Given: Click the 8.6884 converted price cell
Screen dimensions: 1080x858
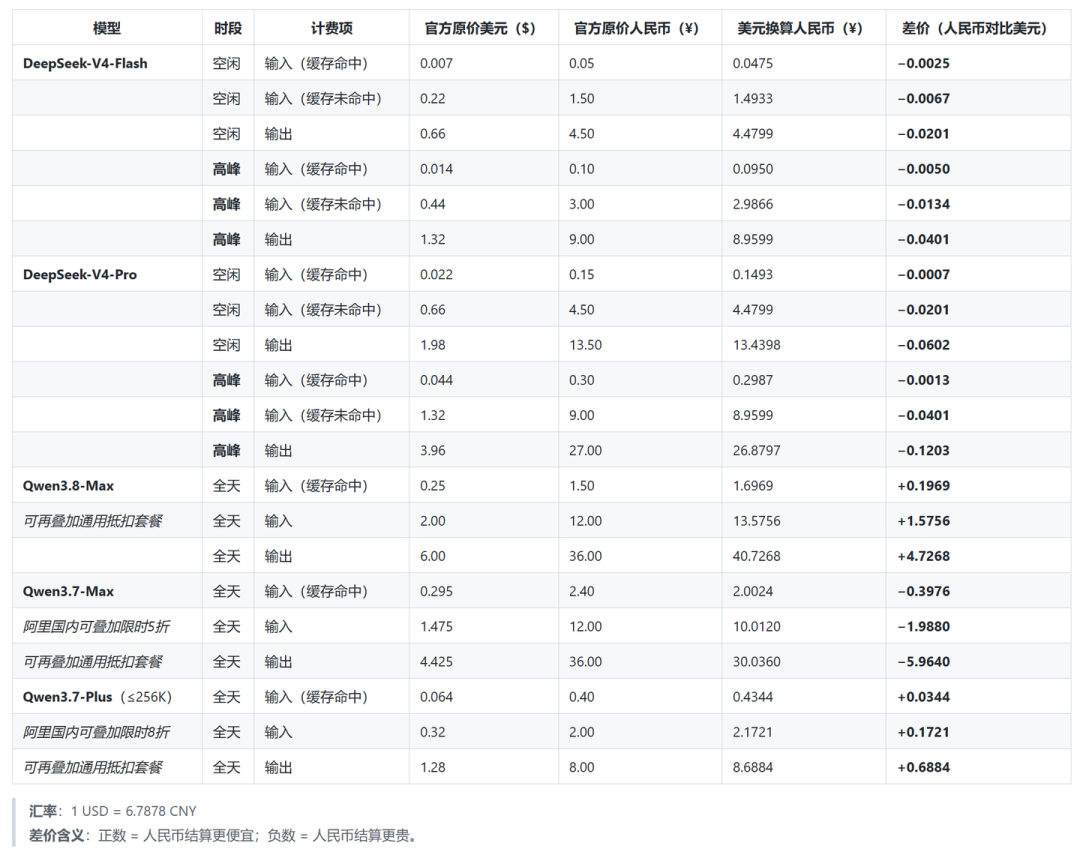Looking at the screenshot, I should pyautogui.click(x=753, y=767).
